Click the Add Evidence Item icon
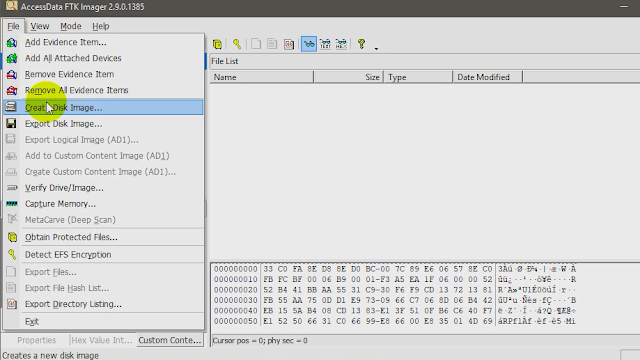This screenshot has width=640, height=360. (11, 42)
